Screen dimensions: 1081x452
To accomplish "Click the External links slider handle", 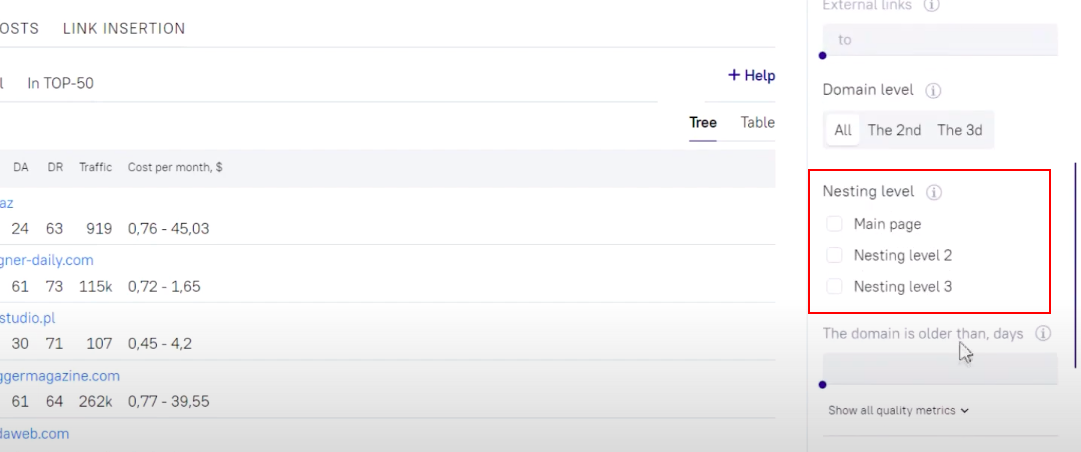I will [822, 56].
